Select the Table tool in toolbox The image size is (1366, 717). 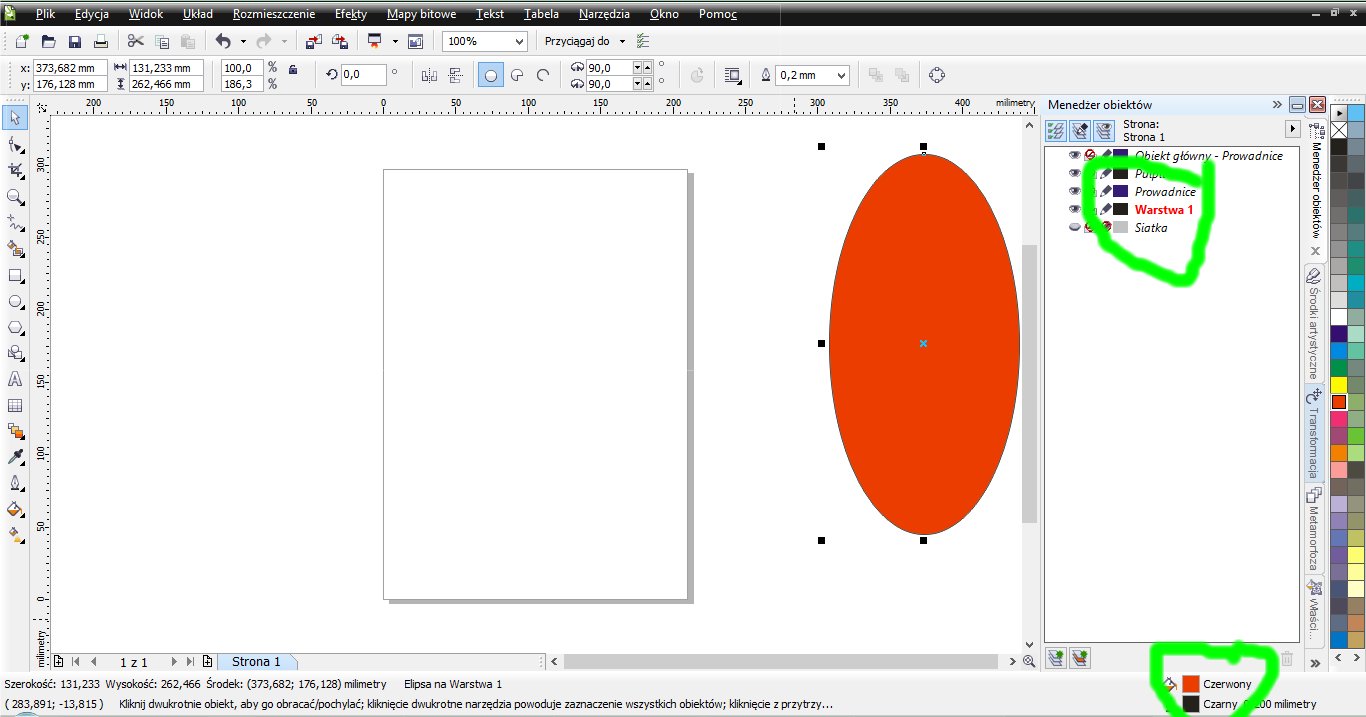[x=15, y=405]
